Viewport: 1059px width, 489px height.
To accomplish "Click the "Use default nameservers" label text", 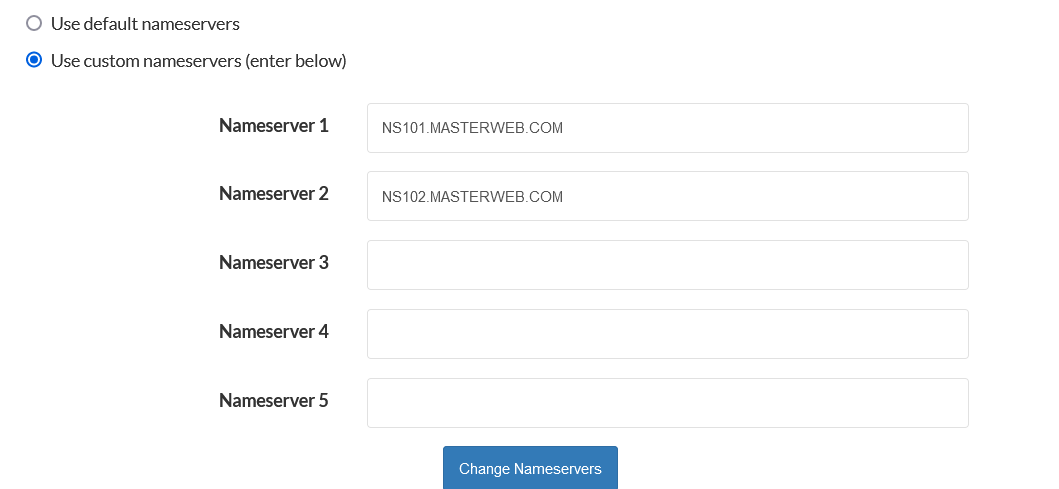I will tap(145, 23).
